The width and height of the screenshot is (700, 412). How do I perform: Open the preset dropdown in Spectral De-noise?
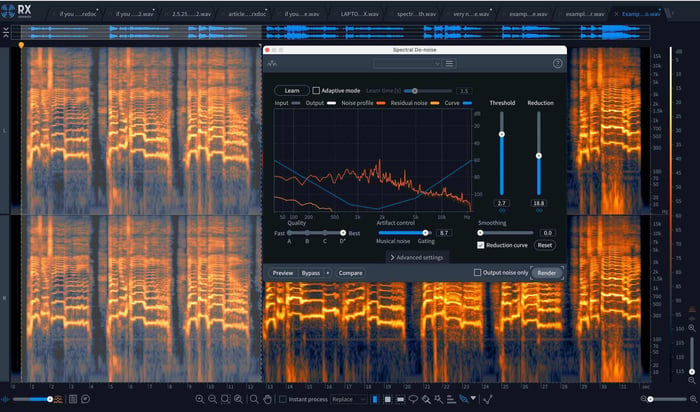(407, 64)
